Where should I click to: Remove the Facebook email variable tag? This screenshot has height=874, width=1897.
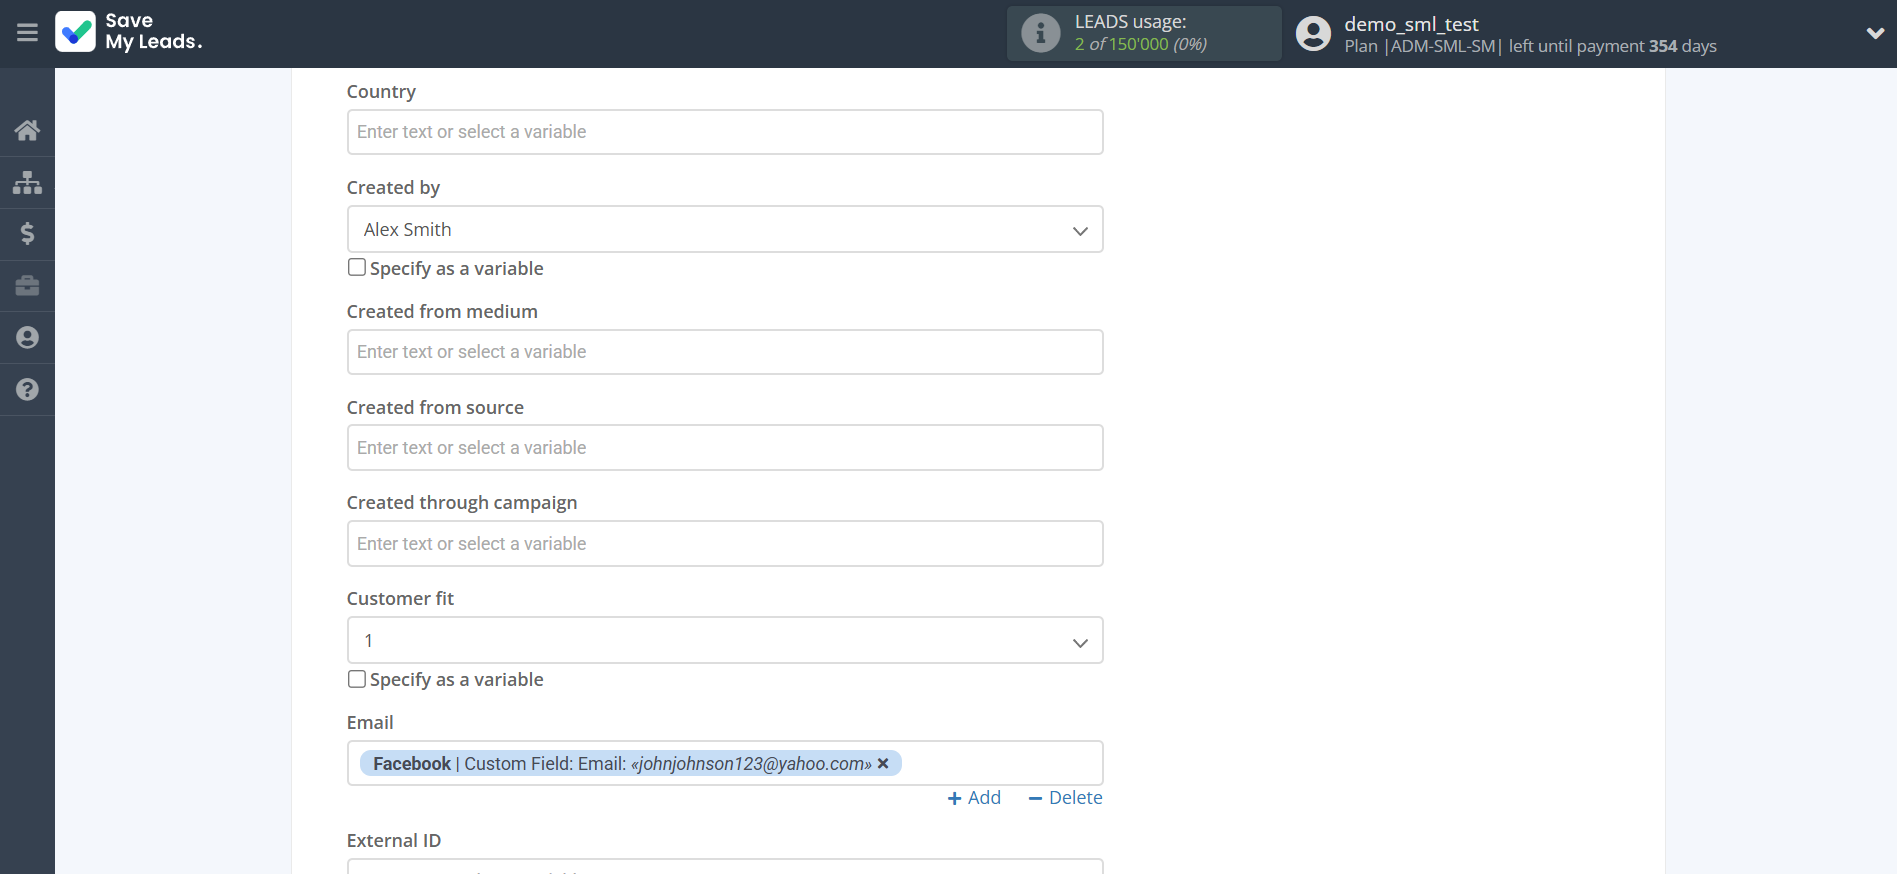(x=883, y=764)
